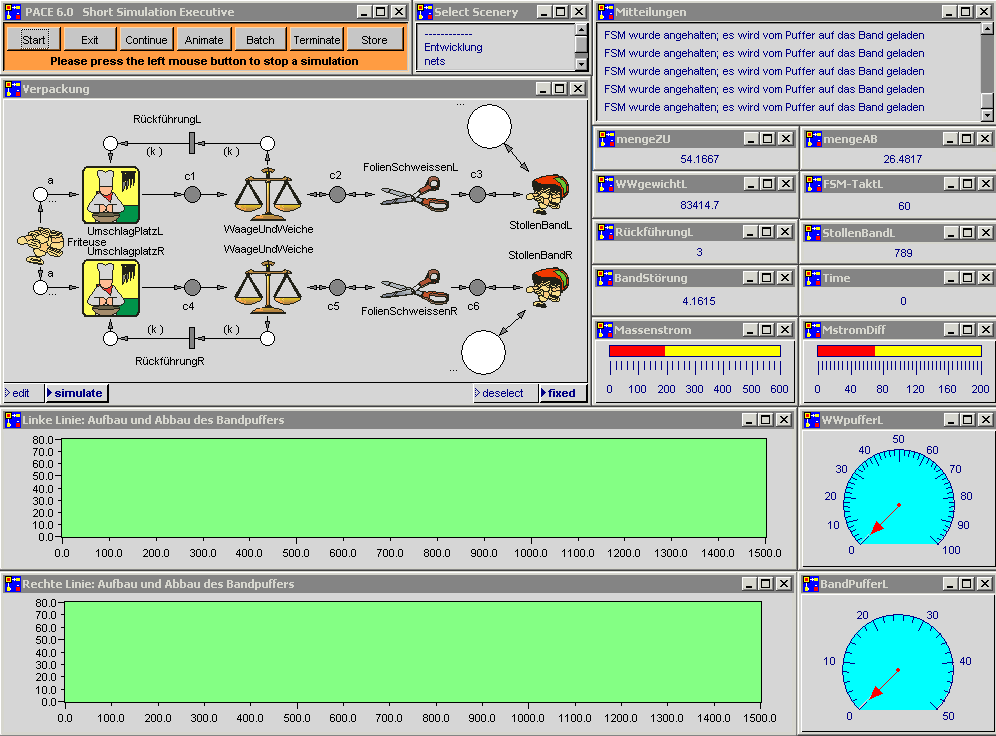996x736 pixels.
Task: Click the UmschlagPlatzL chef icon
Action: click(111, 194)
